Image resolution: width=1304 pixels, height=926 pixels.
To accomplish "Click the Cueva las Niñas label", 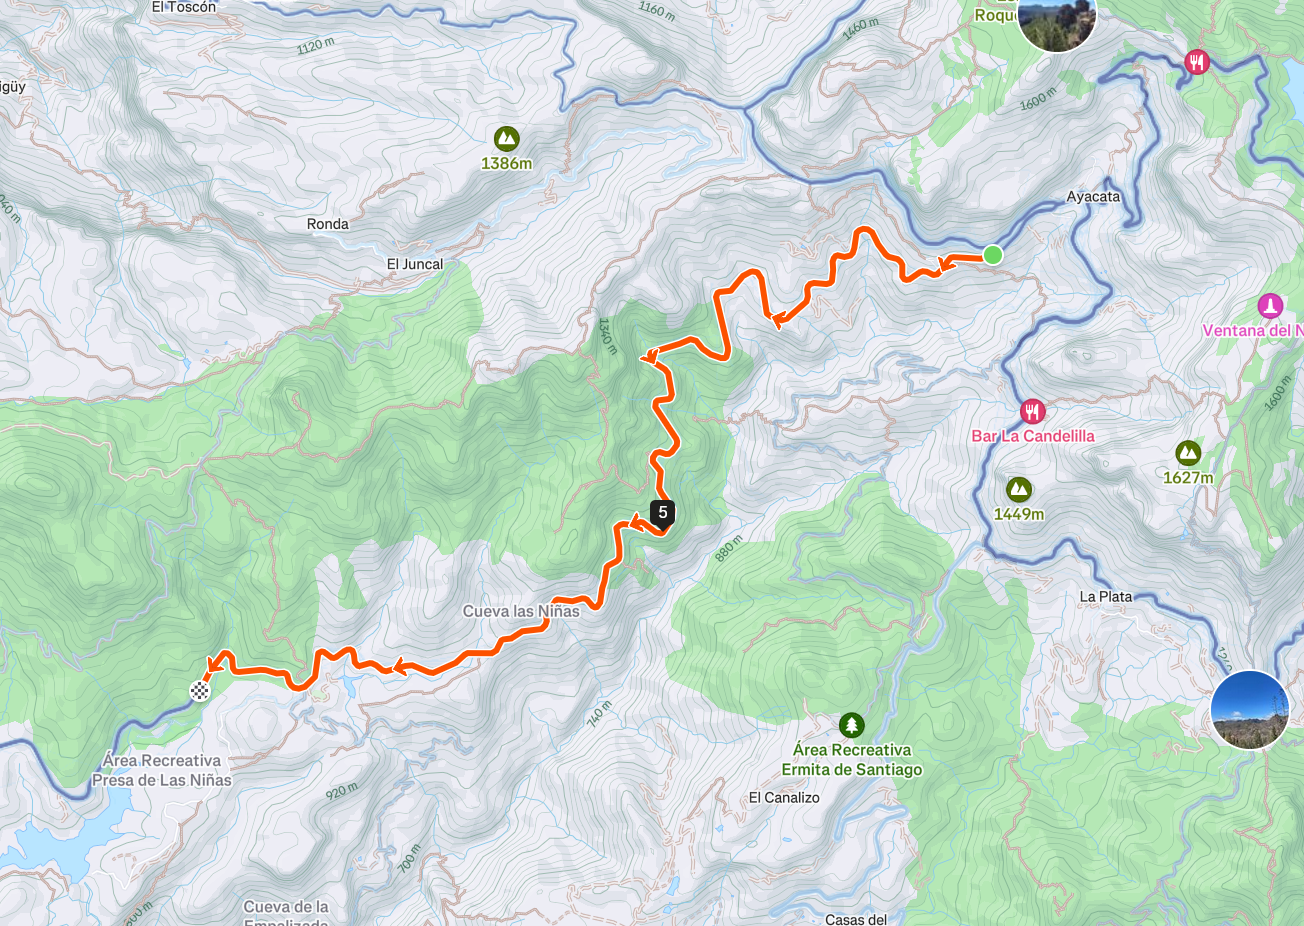I will coord(521,611).
